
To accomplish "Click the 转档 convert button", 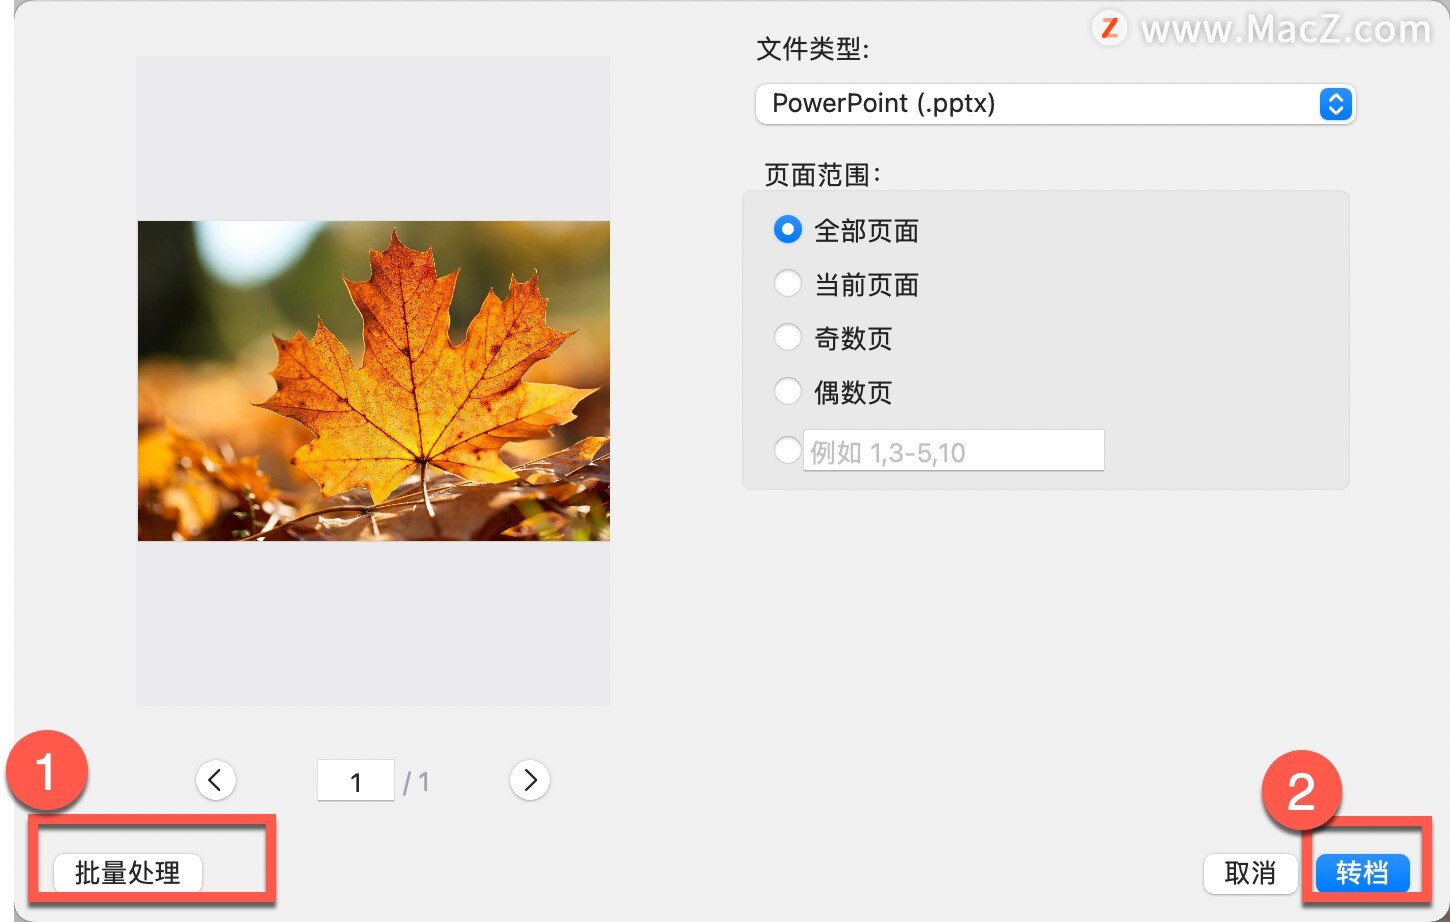I will point(1362,873).
